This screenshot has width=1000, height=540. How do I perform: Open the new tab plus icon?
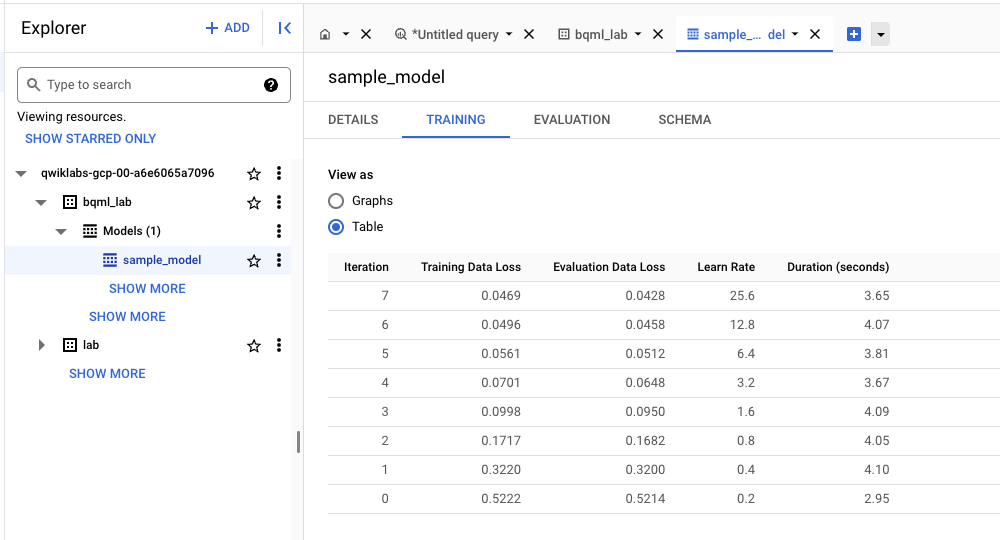tap(854, 34)
